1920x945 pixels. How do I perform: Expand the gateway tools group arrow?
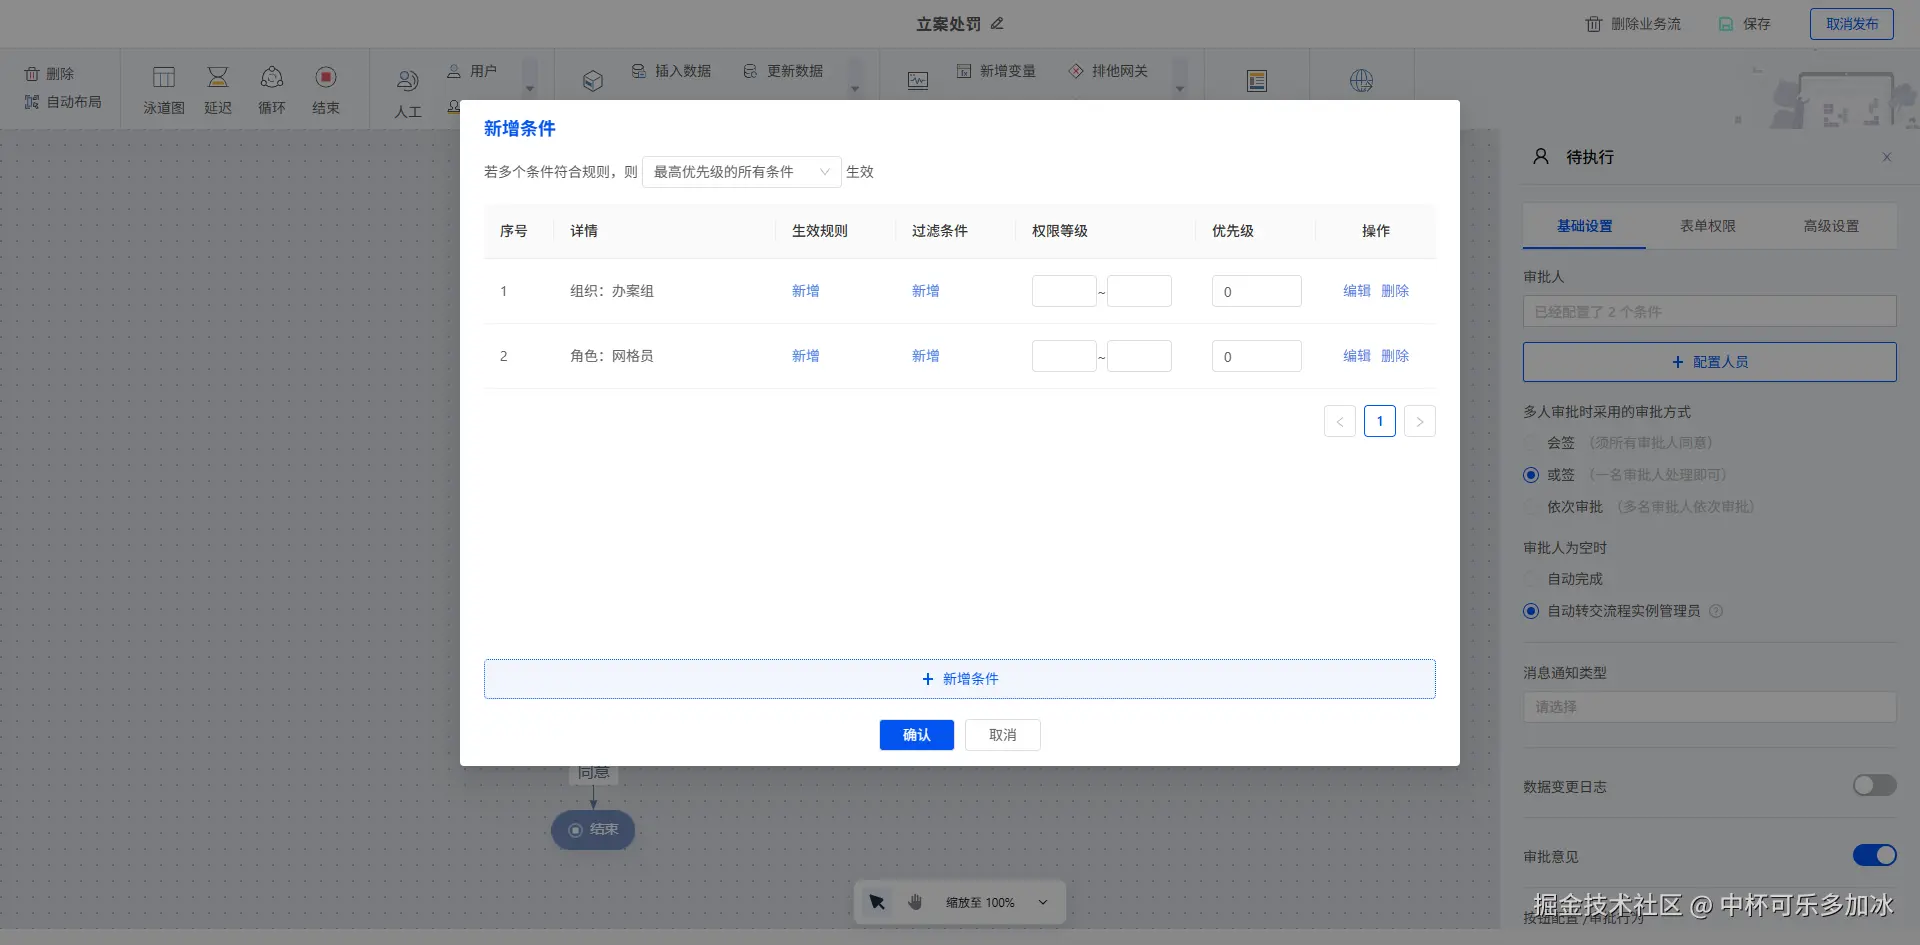[x=1180, y=89]
